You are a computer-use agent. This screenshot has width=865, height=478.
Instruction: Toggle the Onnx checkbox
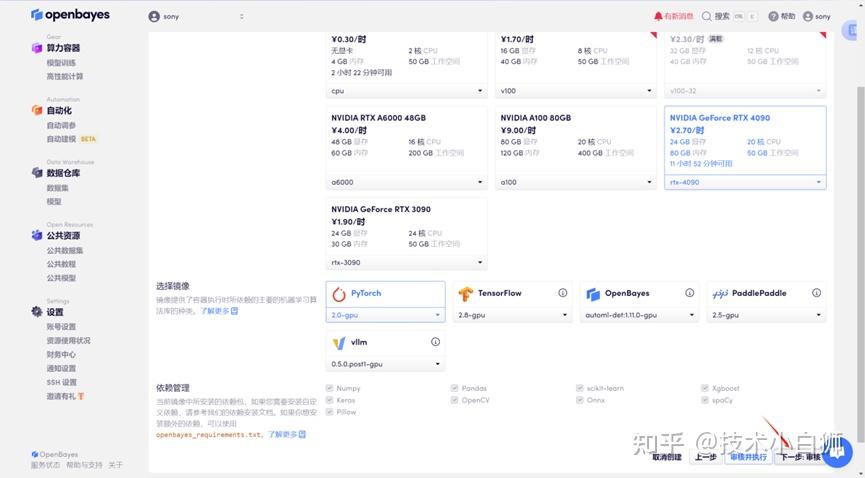[580, 400]
